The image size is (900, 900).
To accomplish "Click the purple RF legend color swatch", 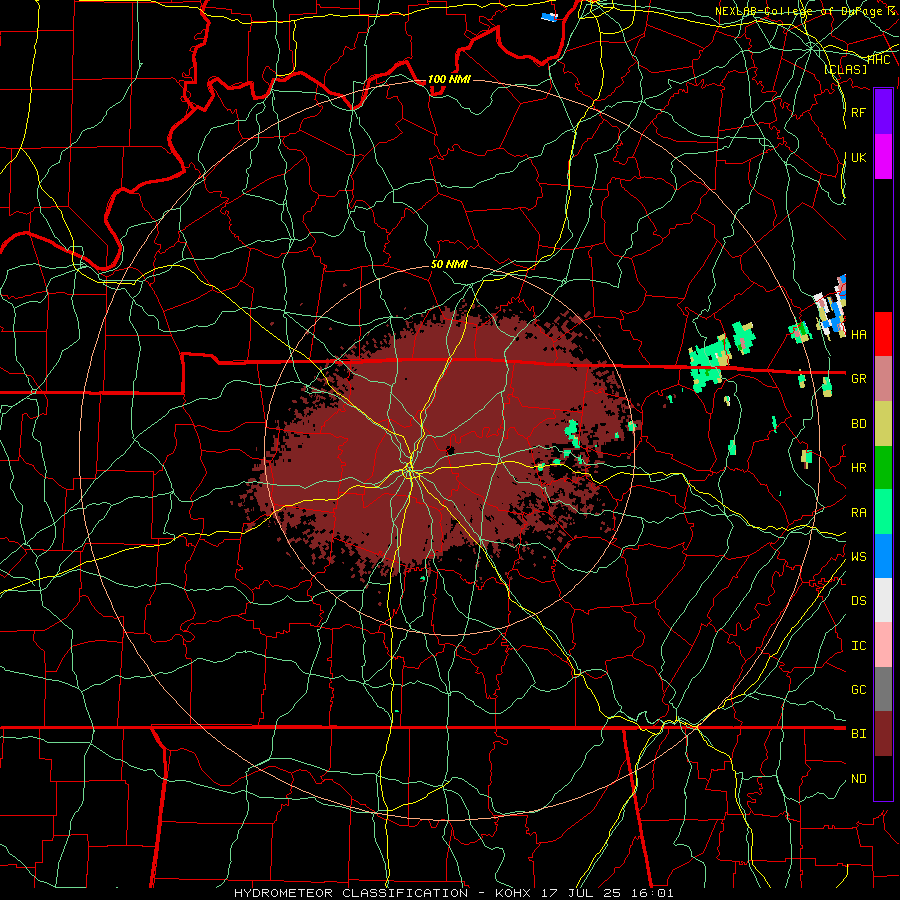I will click(883, 112).
